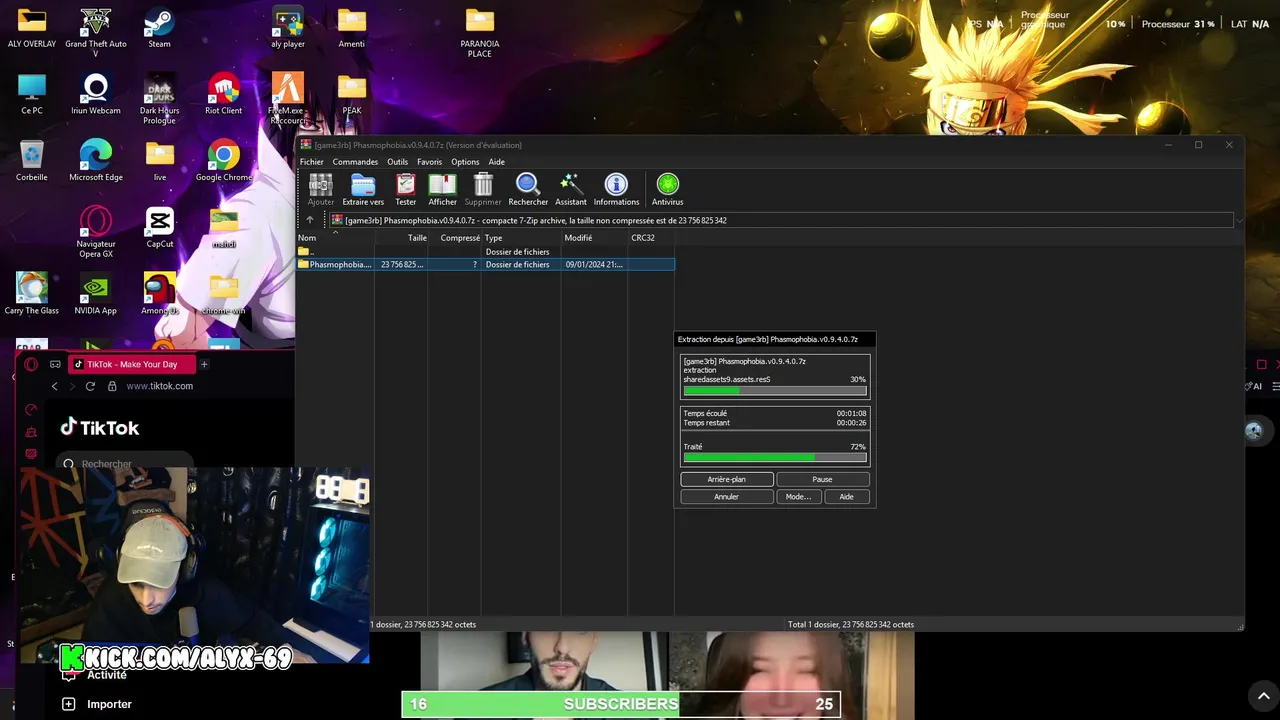Click the Ajouter toolbar icon
This screenshot has height=720, width=1280.
click(x=321, y=189)
